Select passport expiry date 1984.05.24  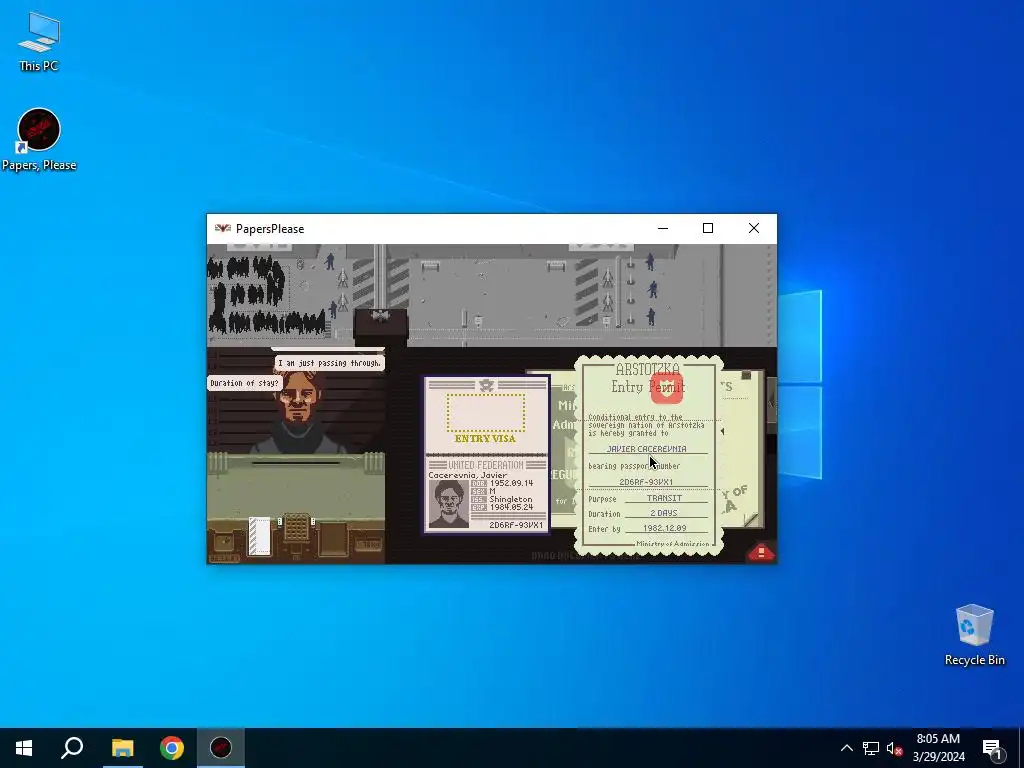tap(511, 507)
